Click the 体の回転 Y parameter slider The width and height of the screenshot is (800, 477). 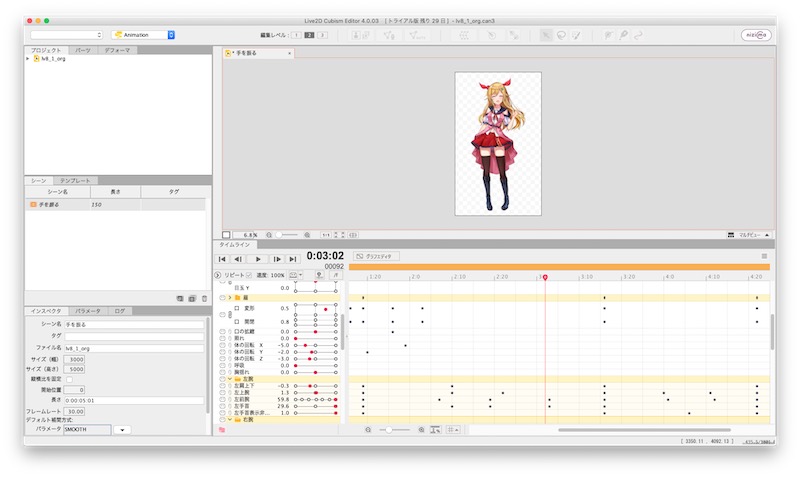point(315,352)
